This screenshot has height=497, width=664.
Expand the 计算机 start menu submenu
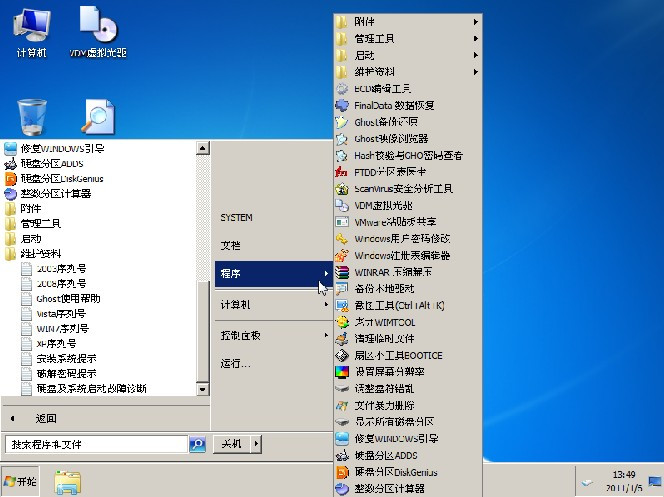[x=273, y=304]
